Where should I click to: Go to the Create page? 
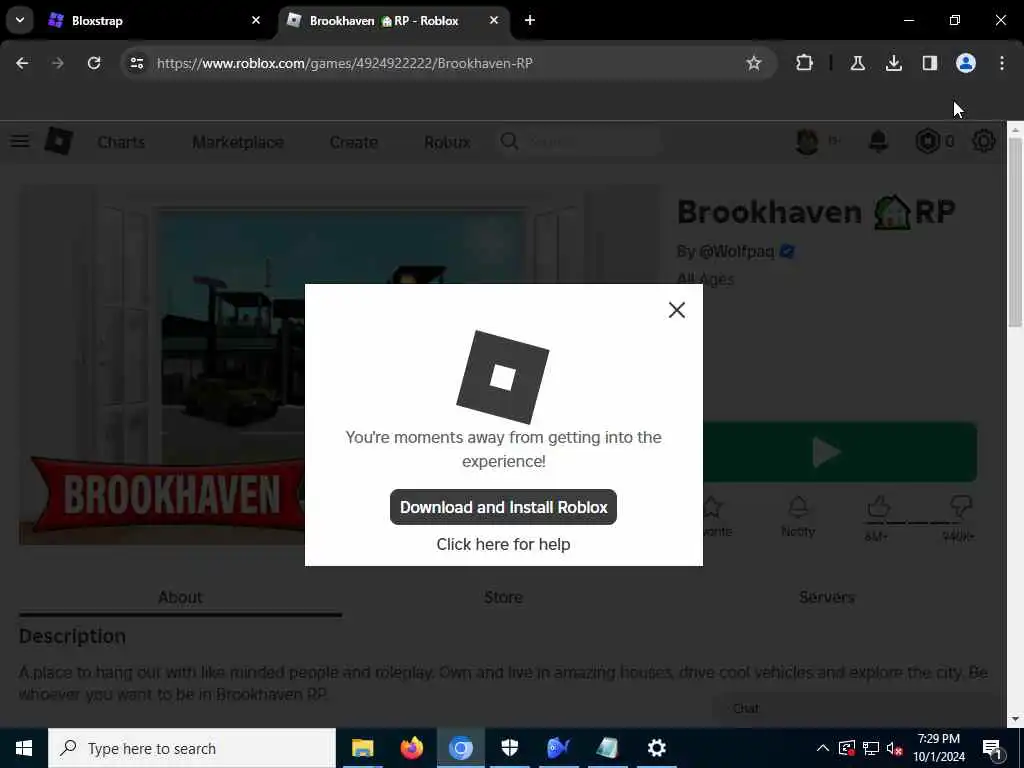353,142
